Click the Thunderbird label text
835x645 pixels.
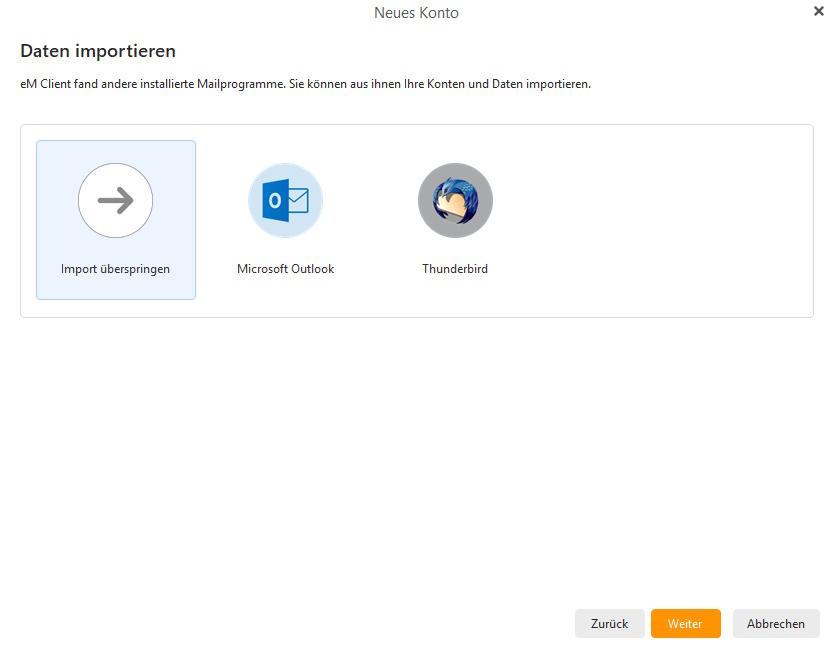(455, 268)
